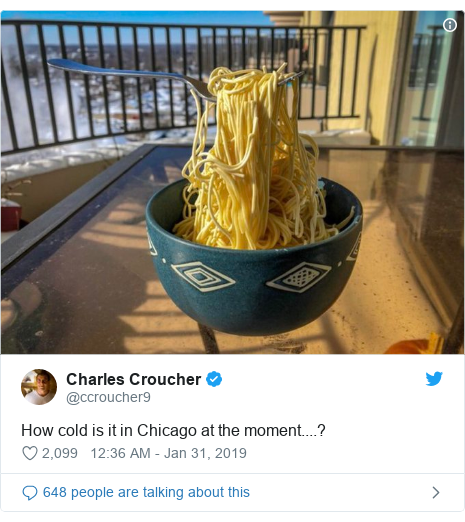
Task: Open Charles Croucher's profile avatar
Action: pyautogui.click(x=39, y=387)
